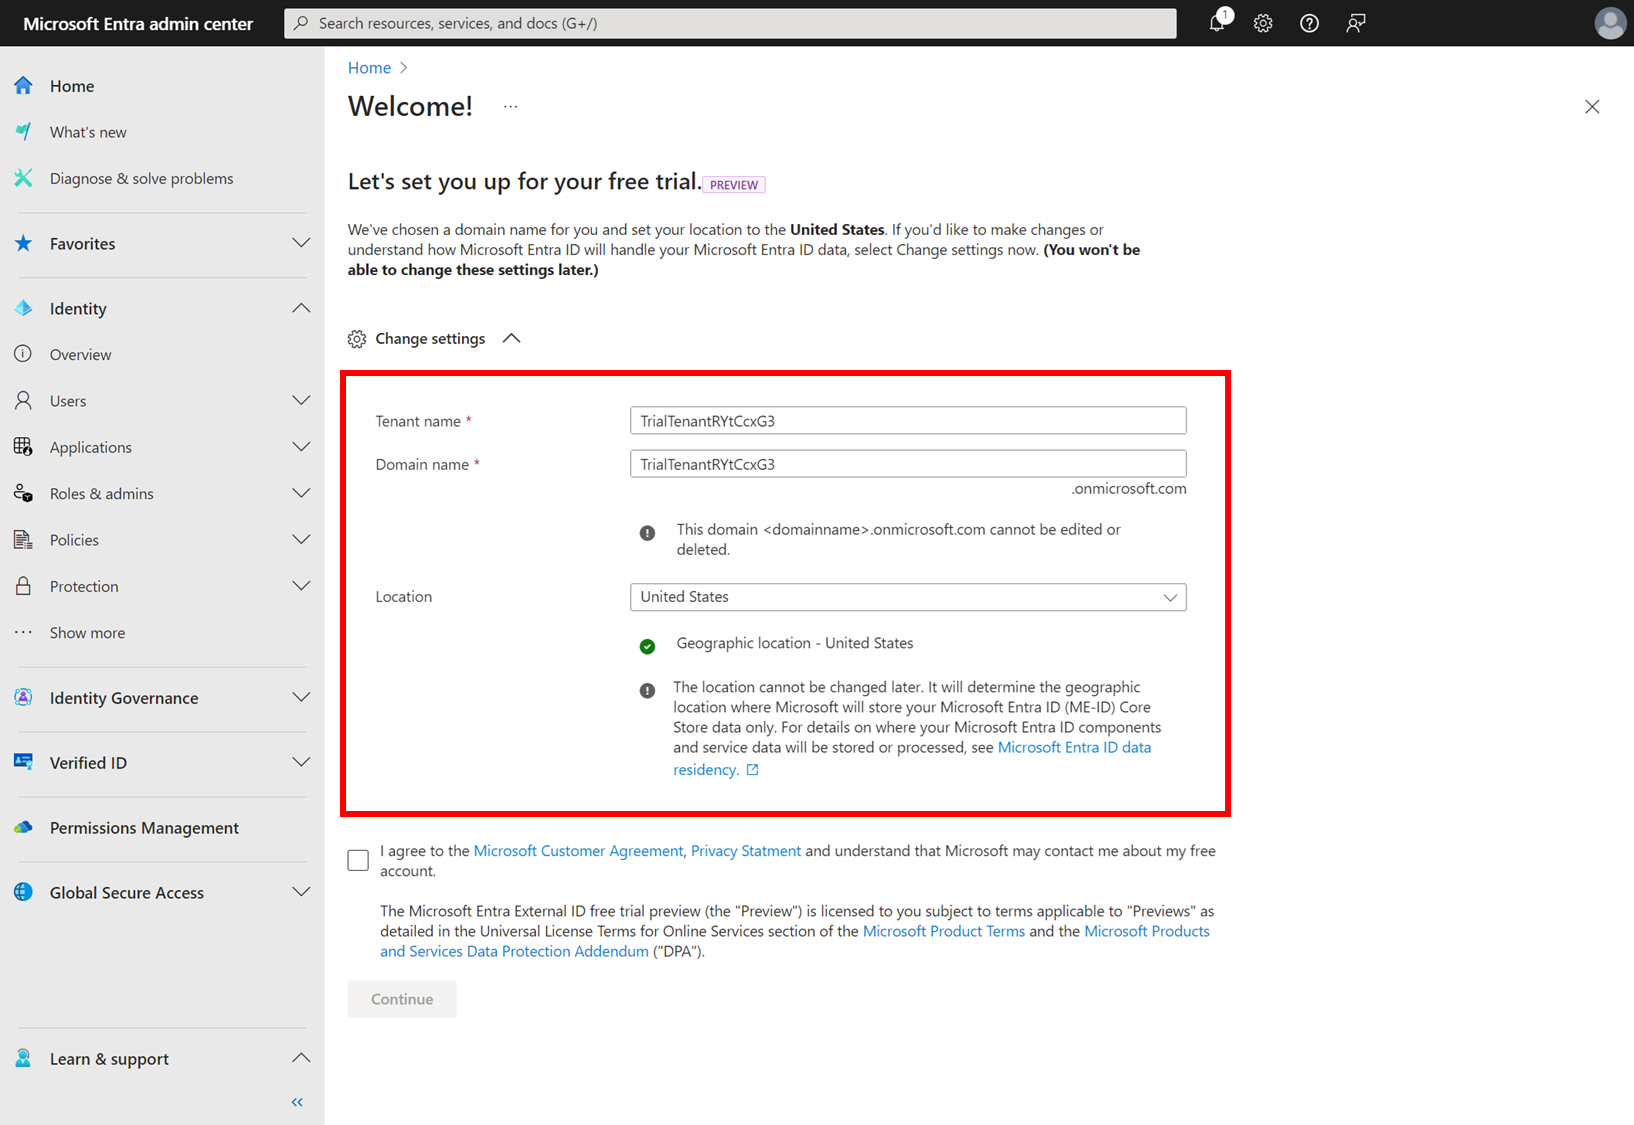Click the Protection lock icon

pyautogui.click(x=23, y=586)
